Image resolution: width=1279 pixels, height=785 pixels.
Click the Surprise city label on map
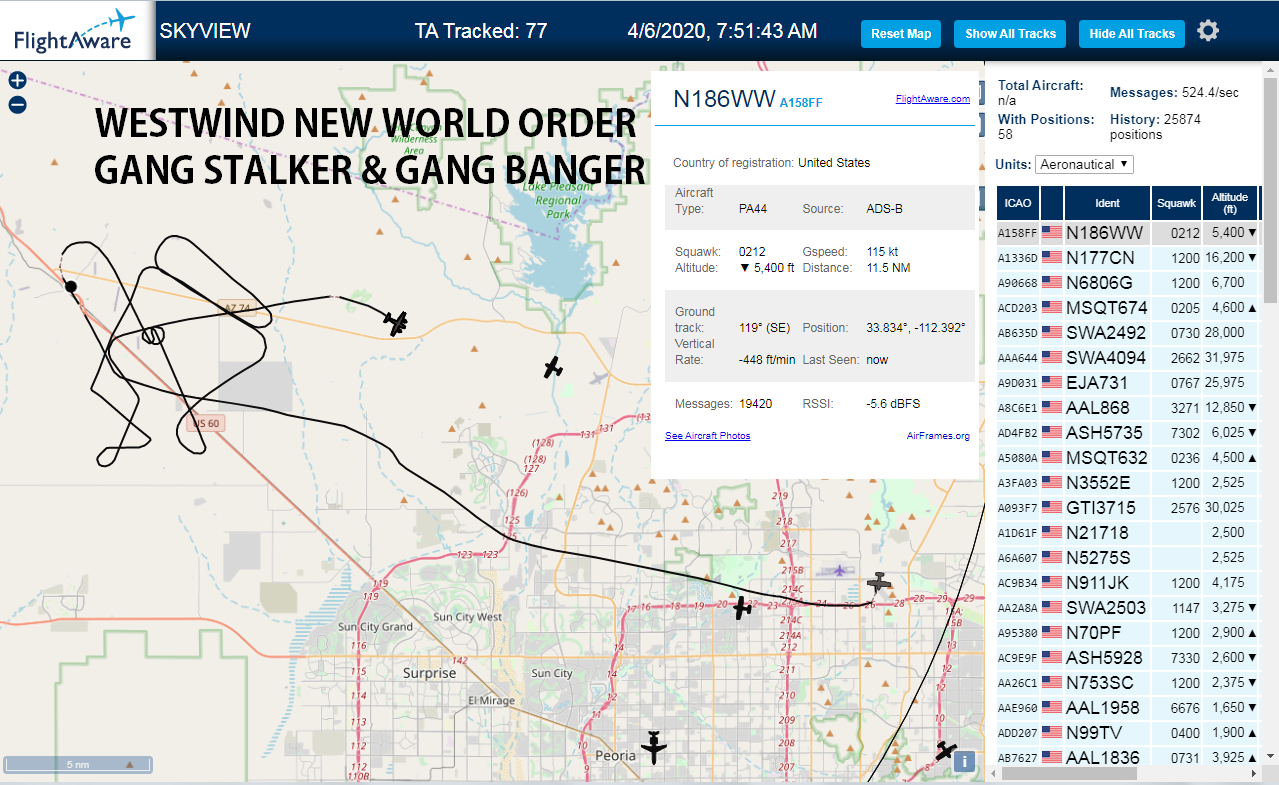coord(429,673)
